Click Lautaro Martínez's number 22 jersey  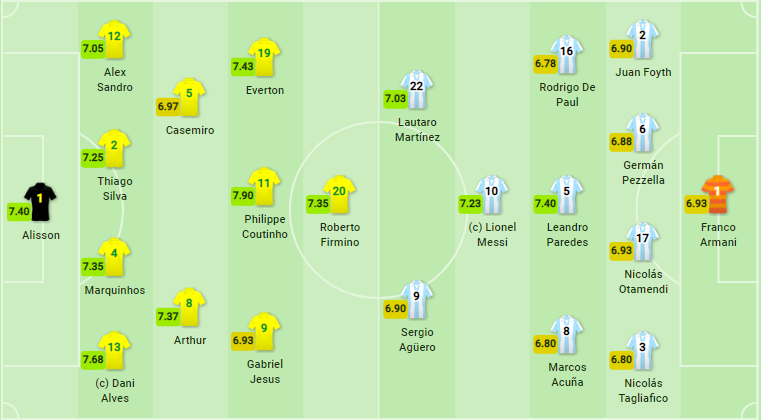click(417, 88)
